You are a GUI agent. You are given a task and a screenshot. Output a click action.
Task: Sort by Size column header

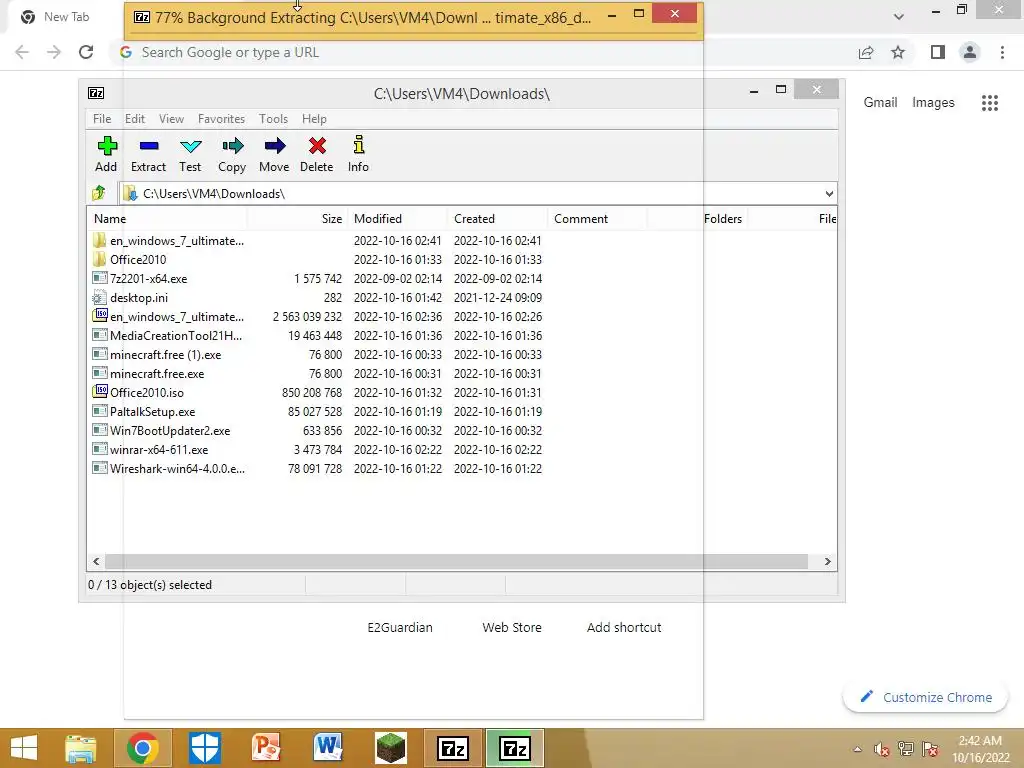(297, 219)
